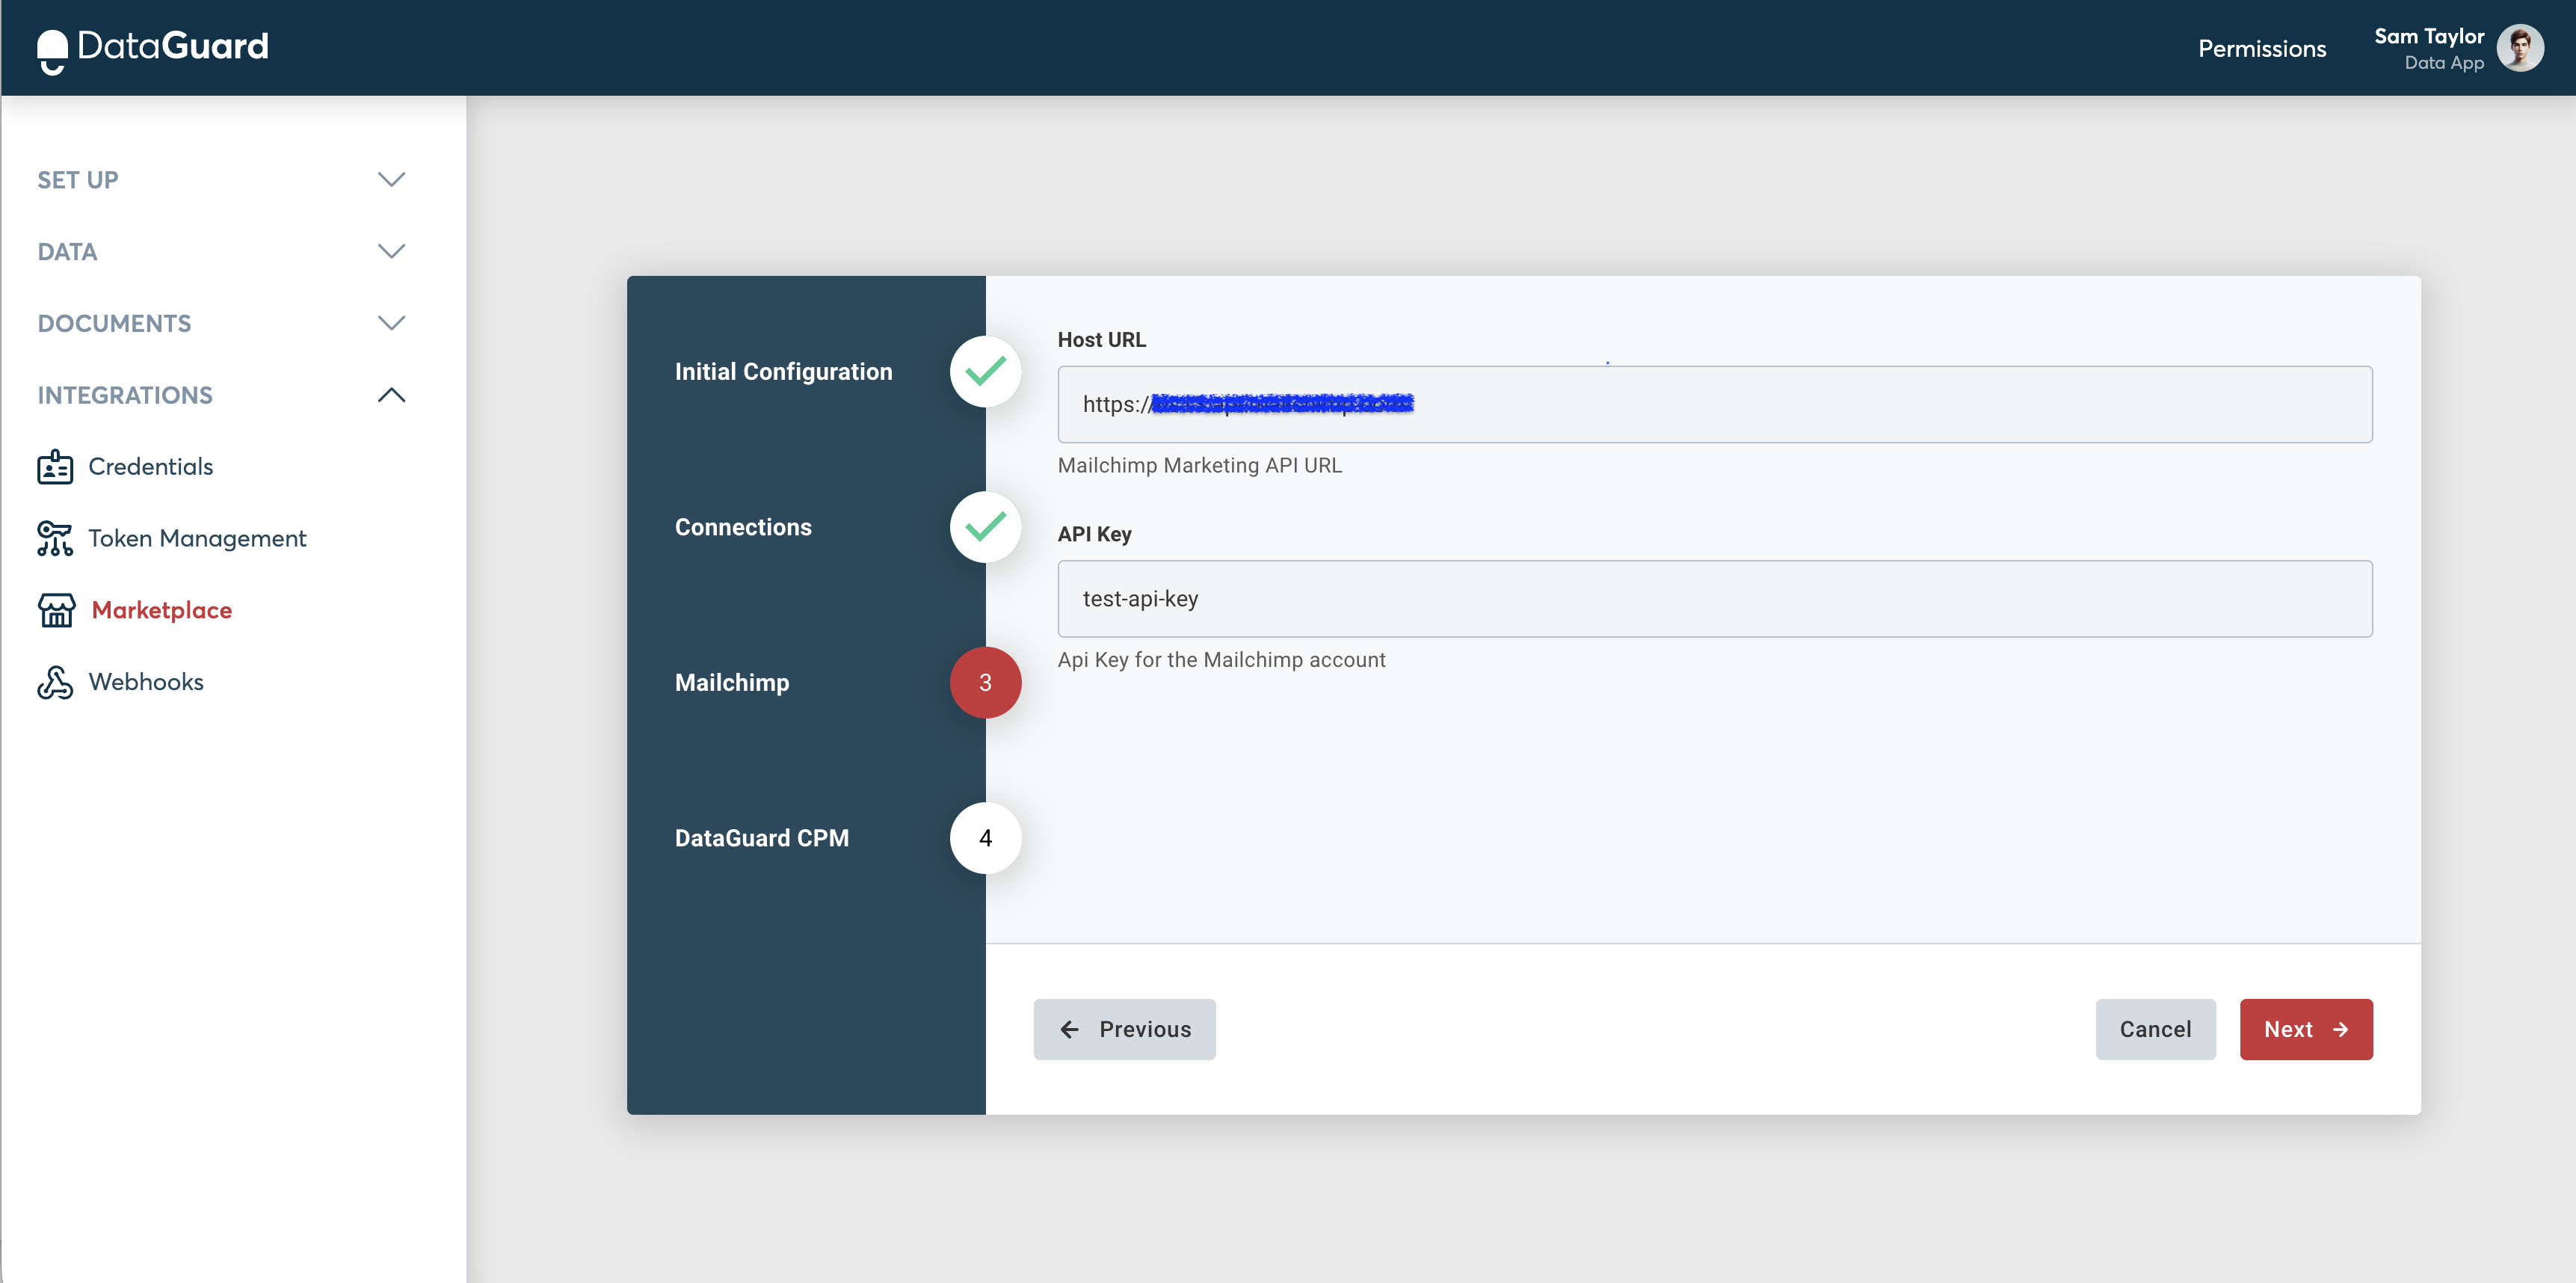Go back with the Previous button
This screenshot has height=1283, width=2576.
click(x=1124, y=1029)
